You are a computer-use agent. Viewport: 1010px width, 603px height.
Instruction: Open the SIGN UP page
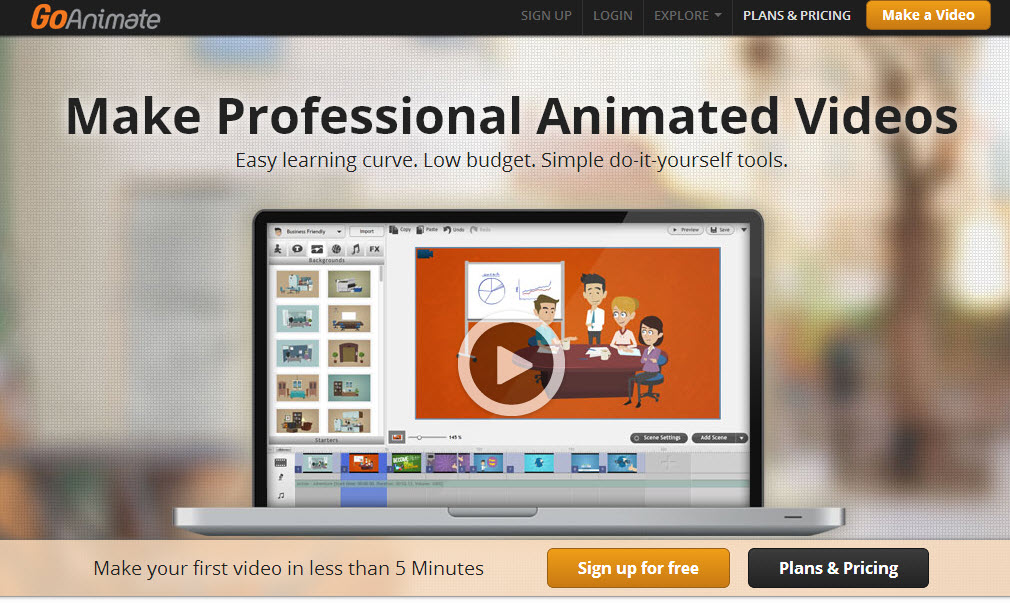coord(546,15)
